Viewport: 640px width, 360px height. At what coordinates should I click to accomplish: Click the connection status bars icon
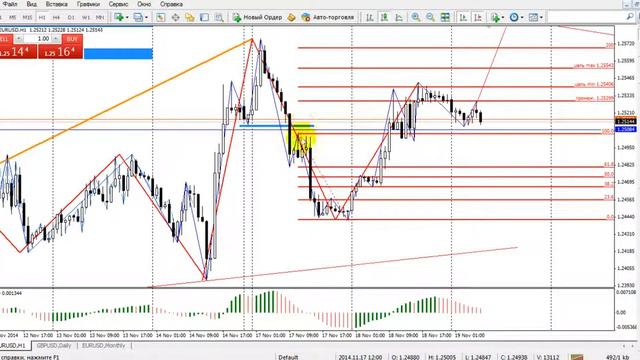pos(577,357)
